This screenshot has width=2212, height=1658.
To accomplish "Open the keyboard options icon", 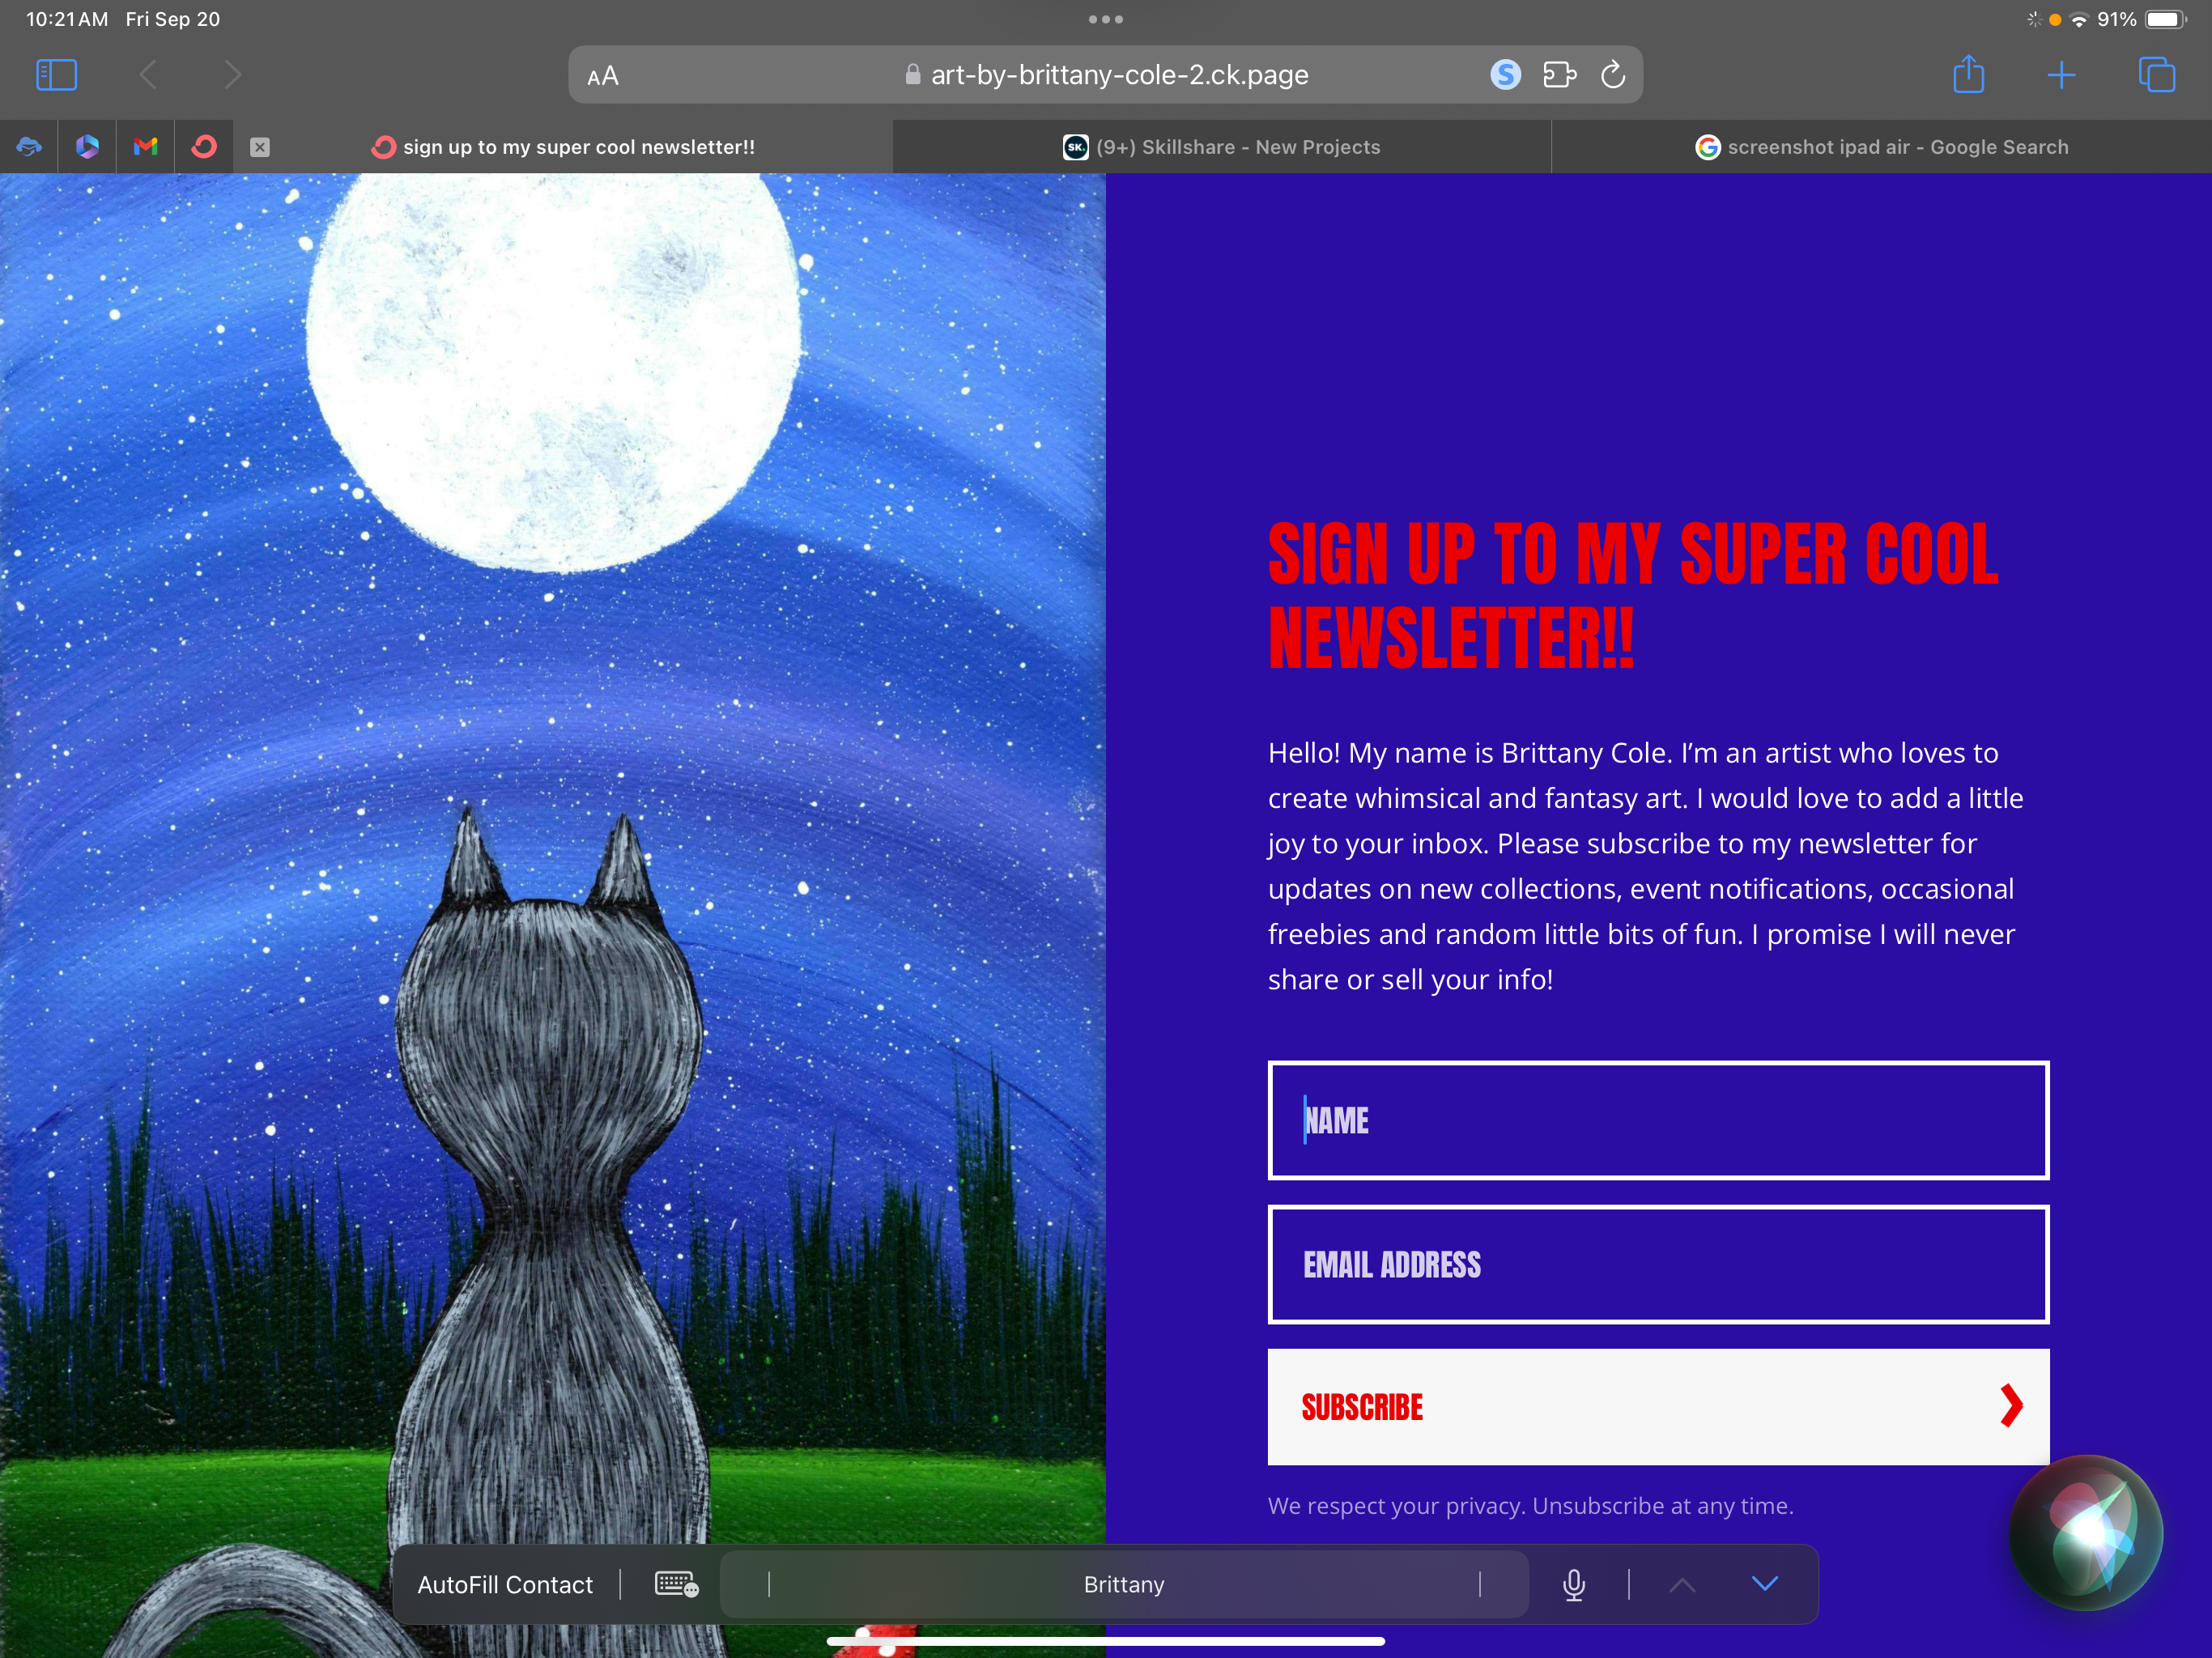I will click(x=676, y=1584).
